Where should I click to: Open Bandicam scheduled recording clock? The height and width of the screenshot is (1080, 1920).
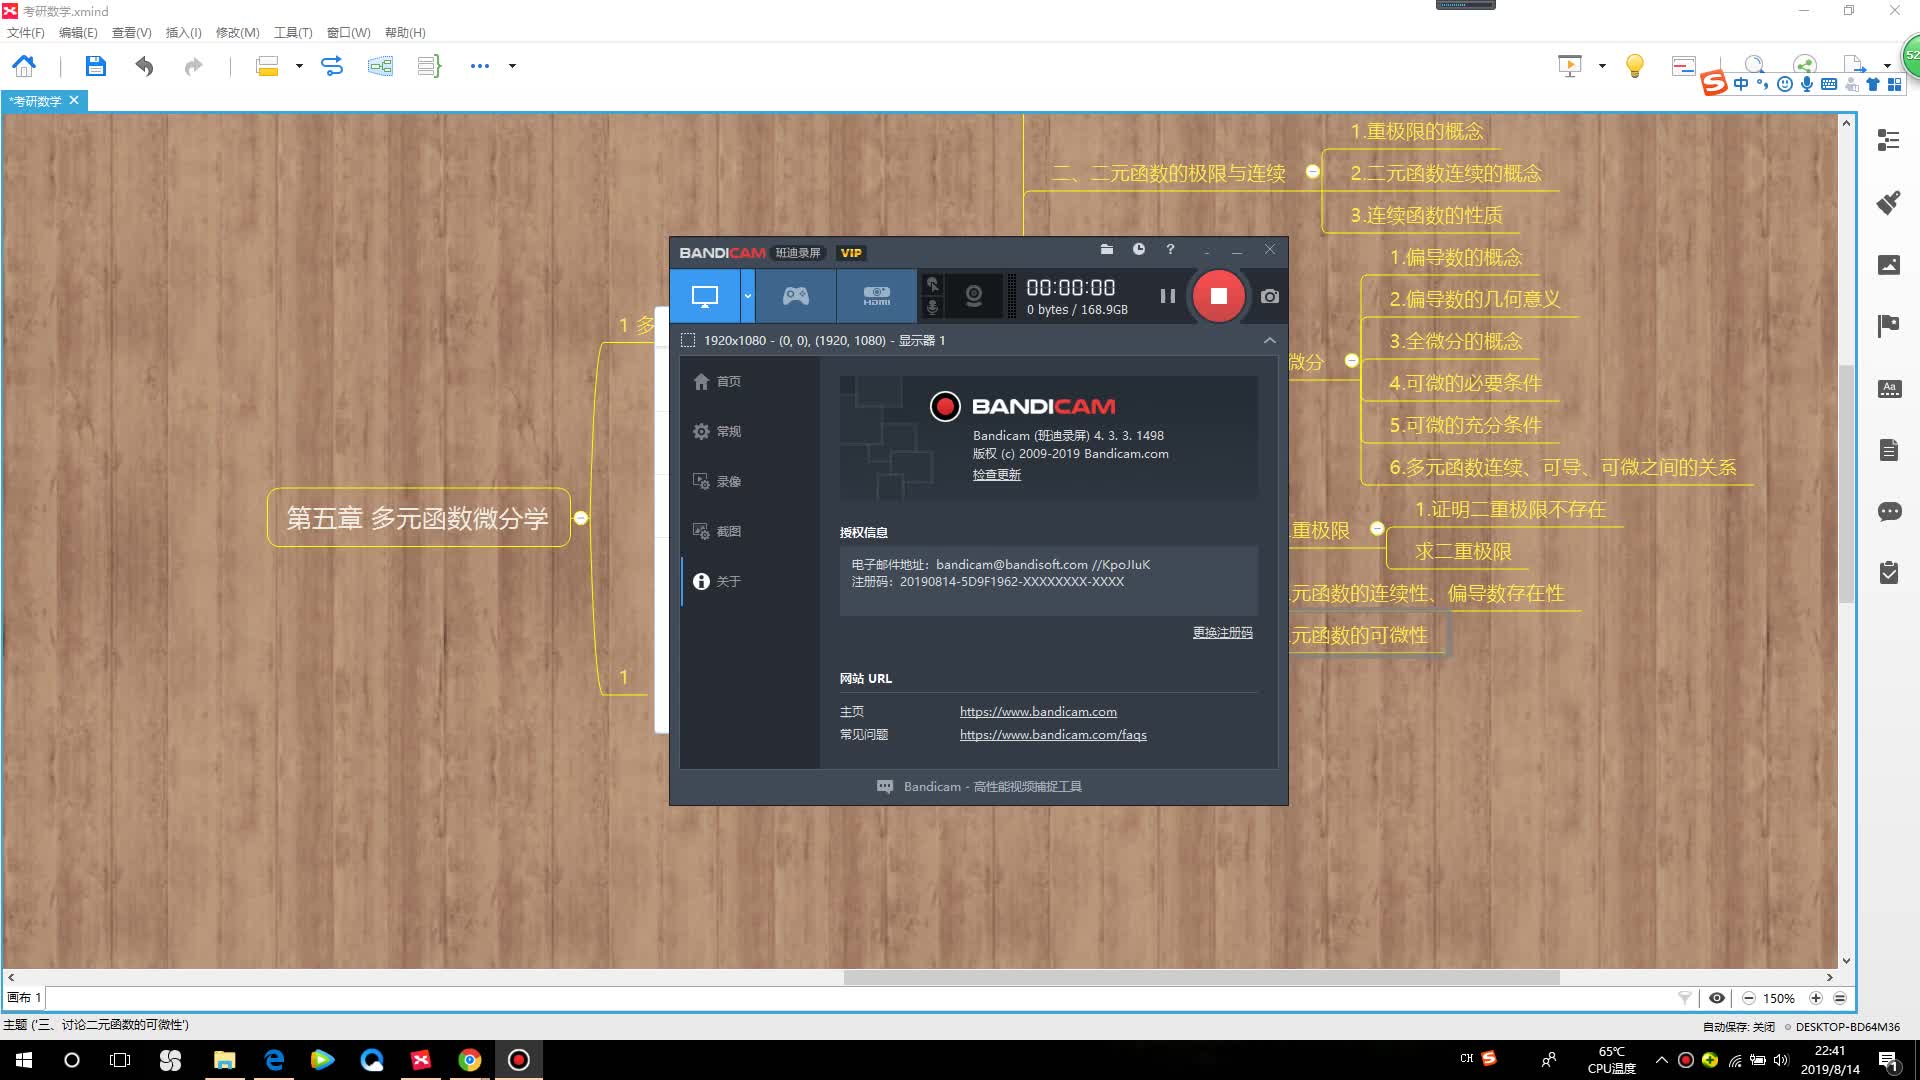pos(1139,250)
